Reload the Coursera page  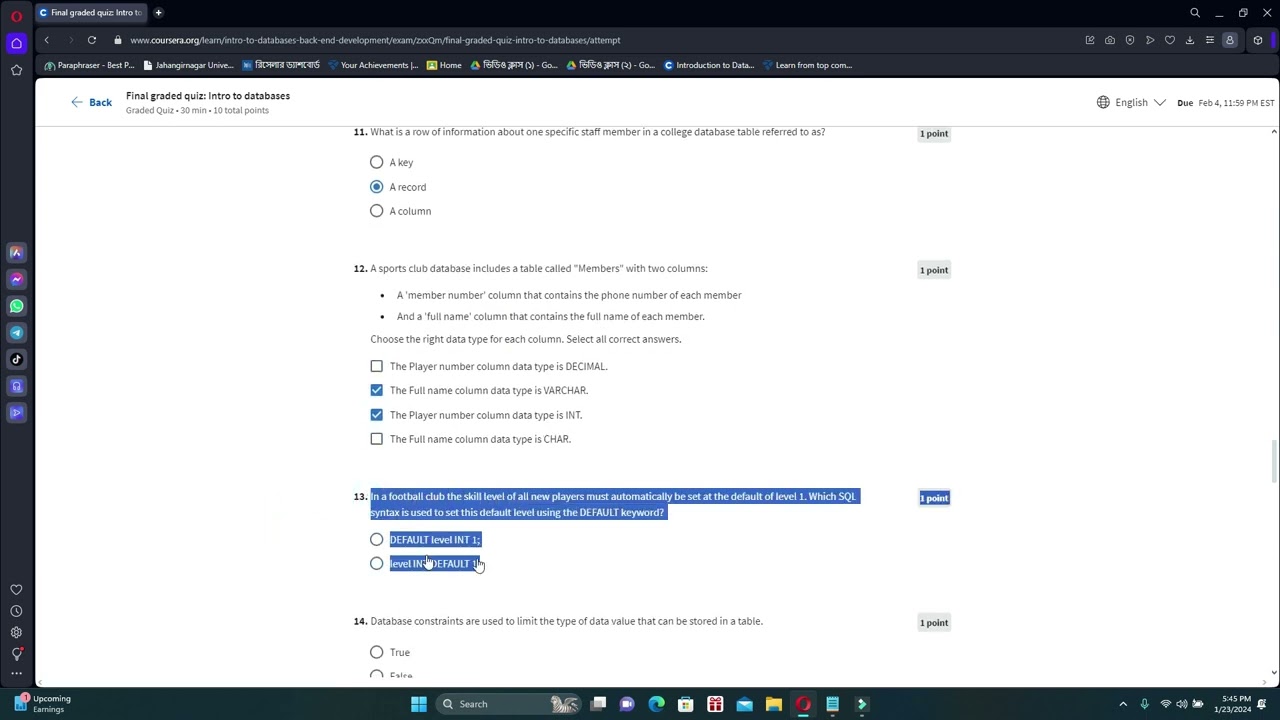pos(91,40)
